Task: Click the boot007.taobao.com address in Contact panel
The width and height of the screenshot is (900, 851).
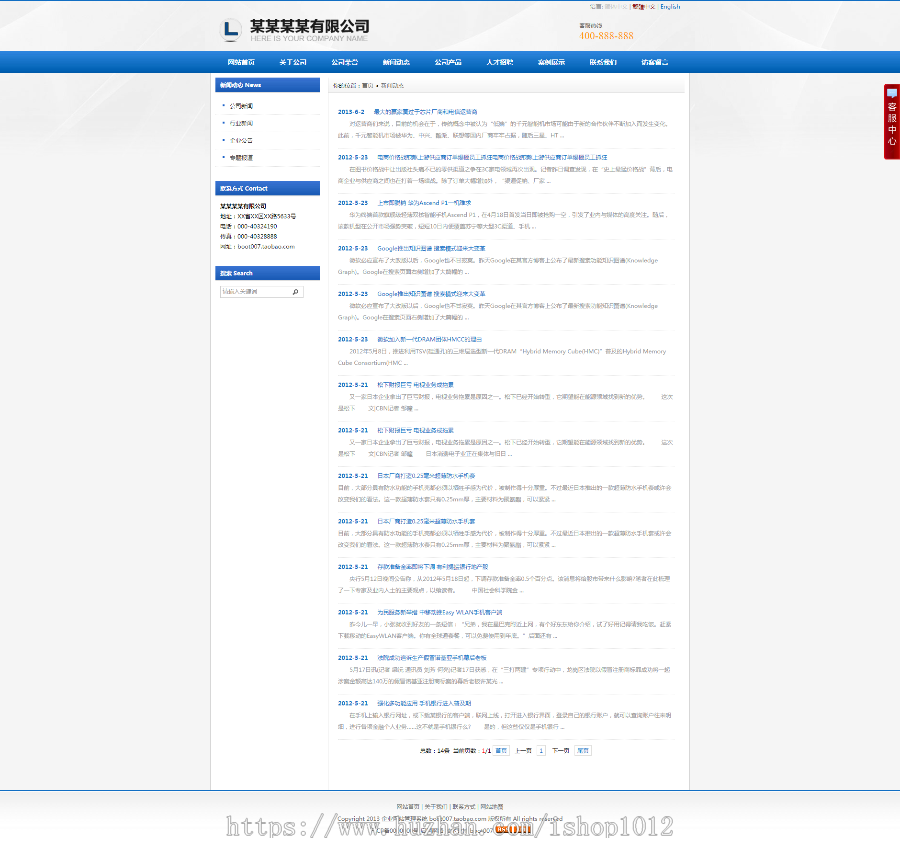Action: point(266,247)
